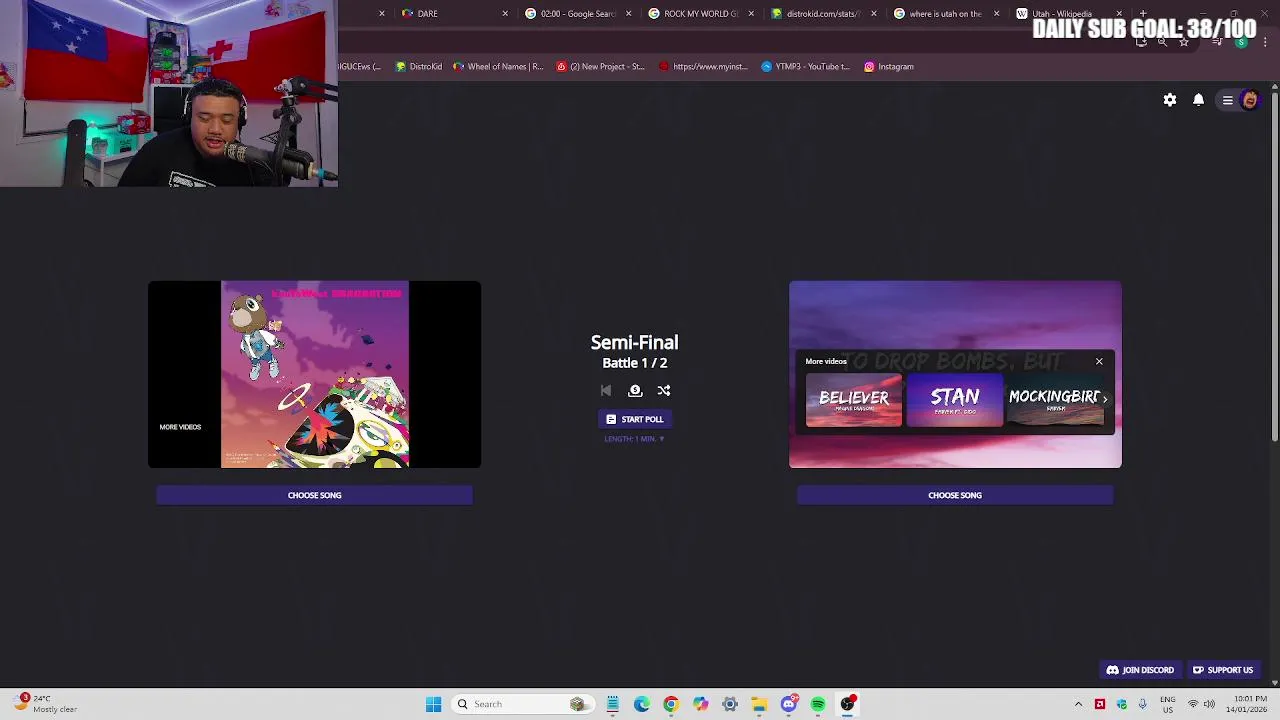
Task: Open the network Wi-Fi tray icon
Action: click(x=1193, y=704)
